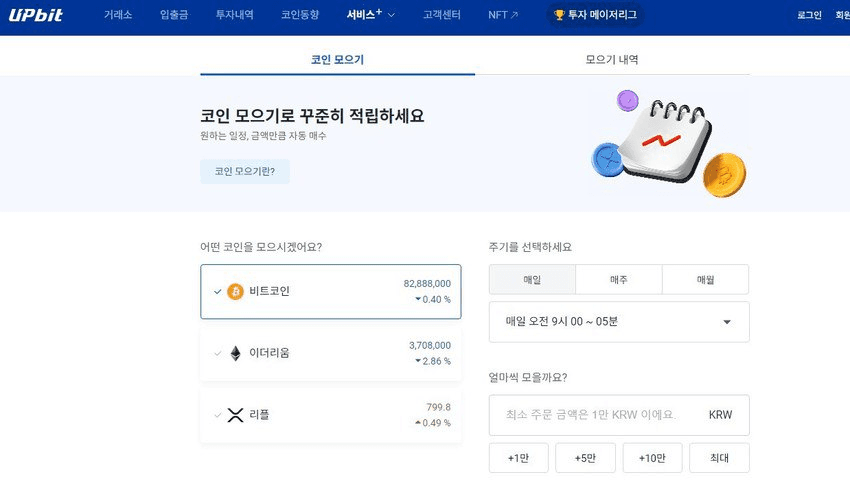Image resolution: width=850 pixels, height=499 pixels.
Task: Open the 매일 오전 9시 time dropdown
Action: tap(619, 322)
